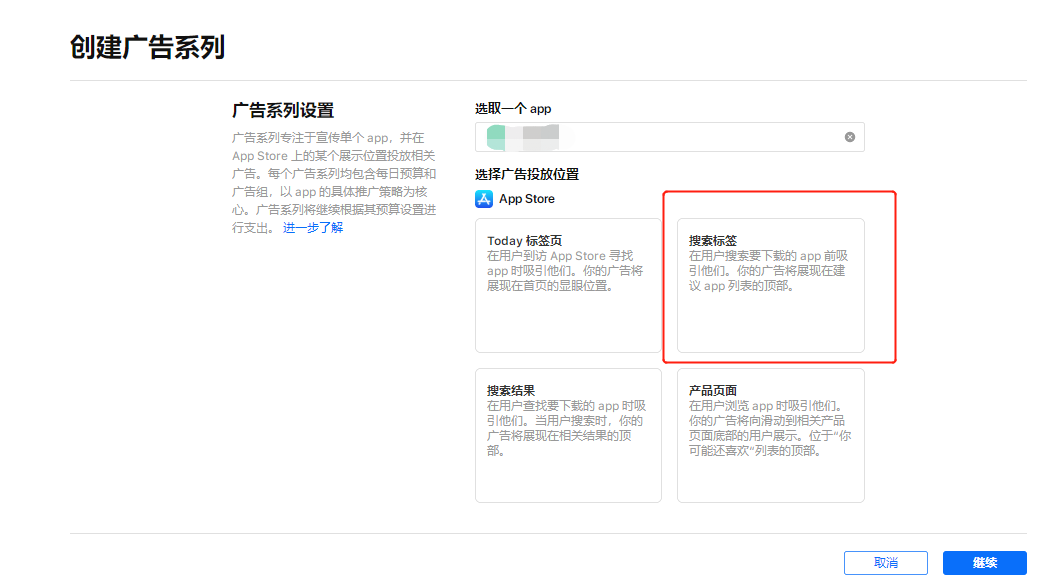Click the 选取一个 app field label
Image resolution: width=1049 pixels, height=583 pixels.
click(513, 108)
